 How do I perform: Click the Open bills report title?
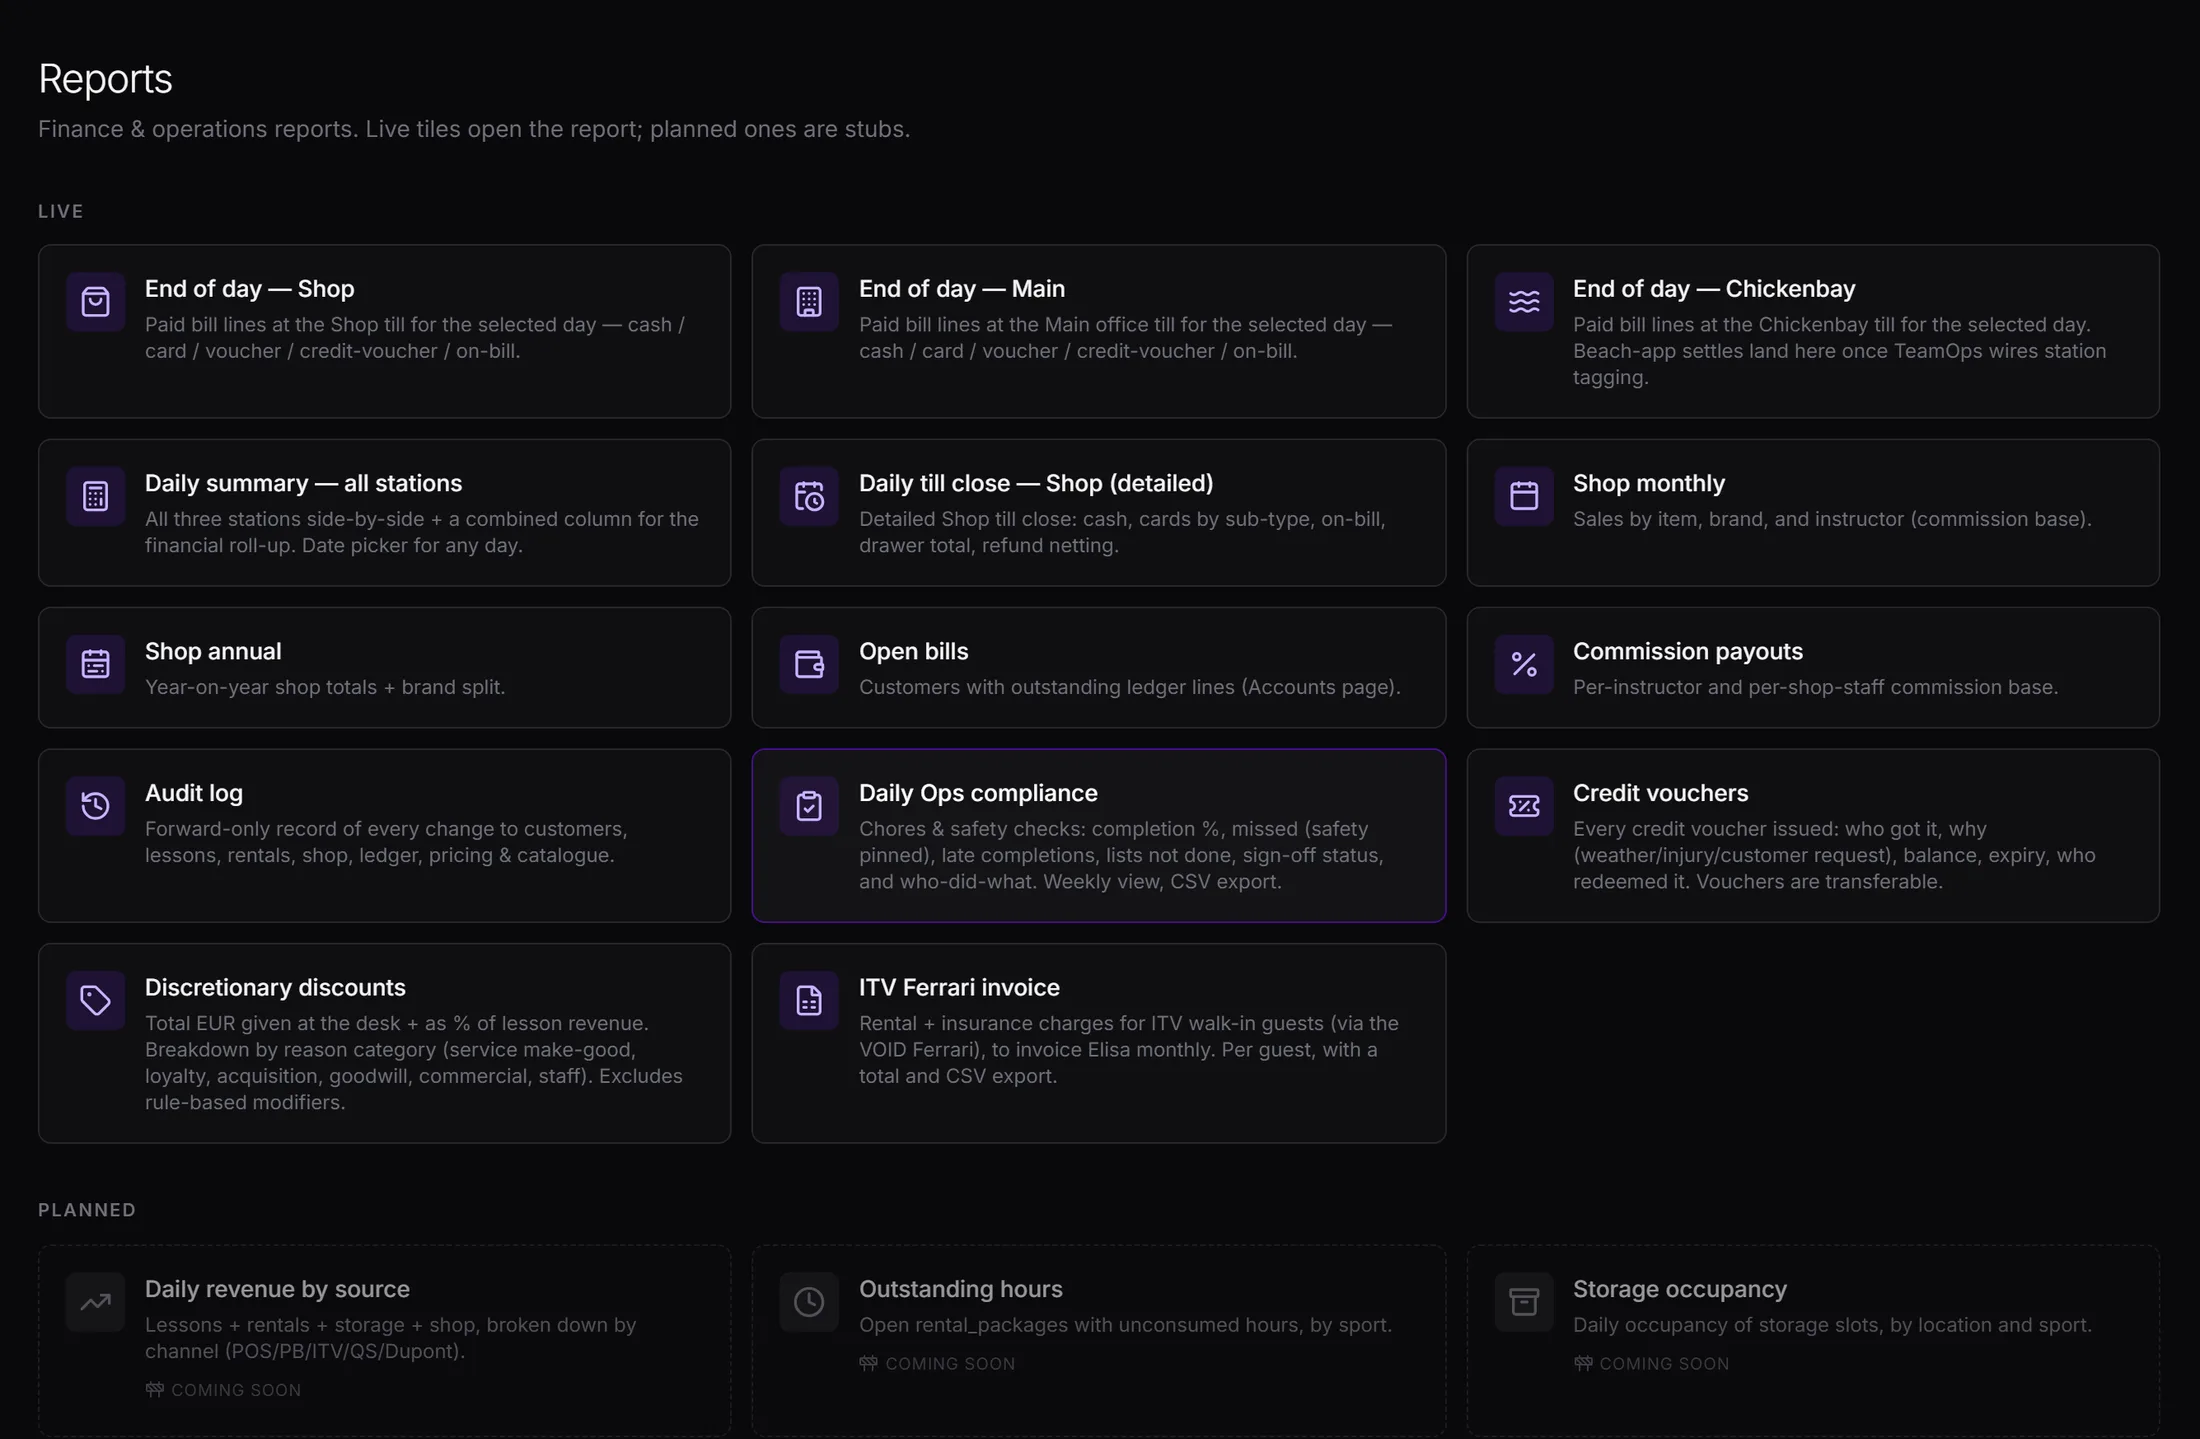(x=913, y=651)
